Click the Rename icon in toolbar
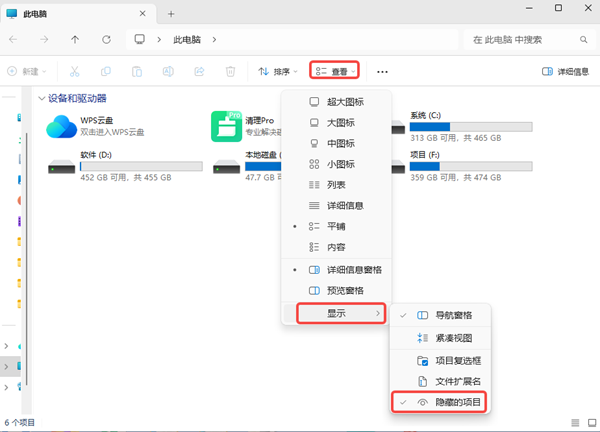The width and height of the screenshot is (600, 432). point(168,72)
